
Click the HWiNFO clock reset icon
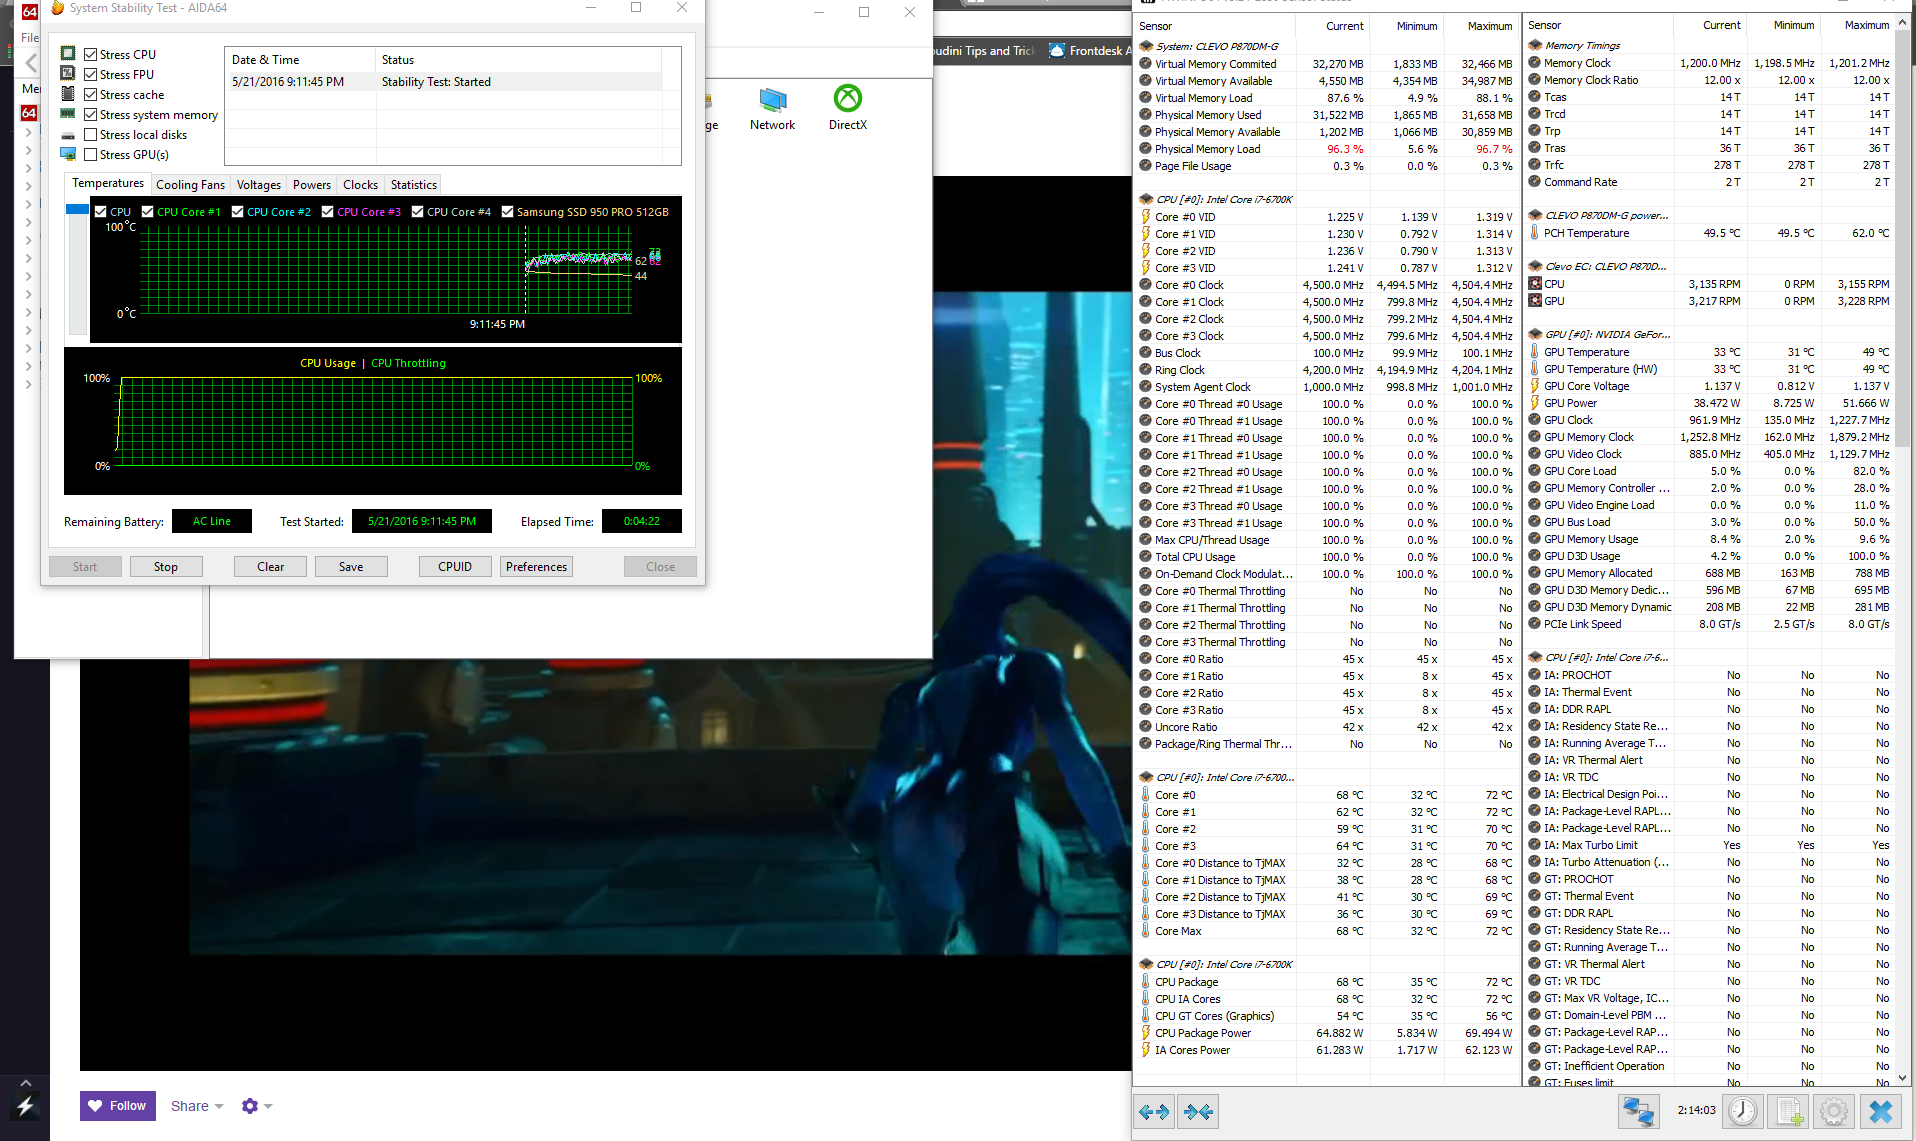[x=1742, y=1111]
